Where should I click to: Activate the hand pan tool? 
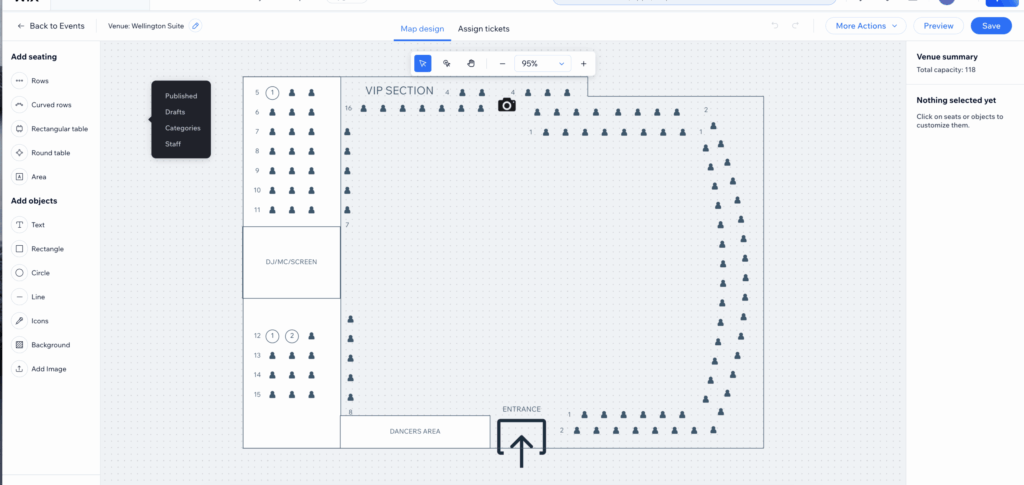coord(472,63)
